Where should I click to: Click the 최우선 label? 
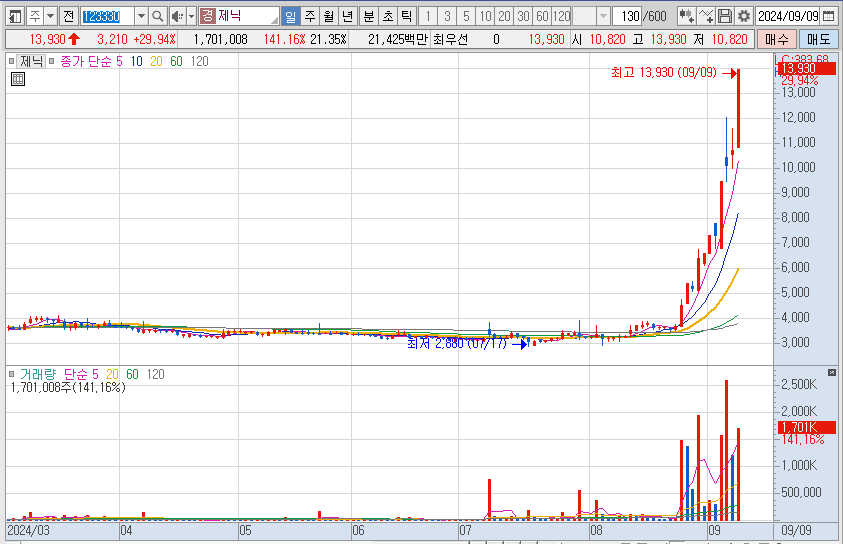pos(451,39)
